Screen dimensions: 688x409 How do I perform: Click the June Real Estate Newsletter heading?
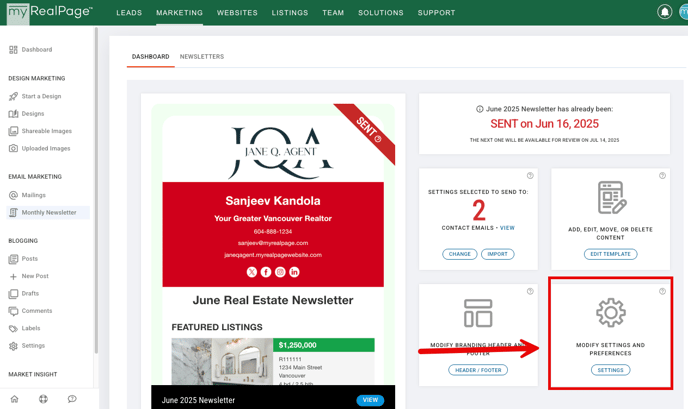[273, 300]
